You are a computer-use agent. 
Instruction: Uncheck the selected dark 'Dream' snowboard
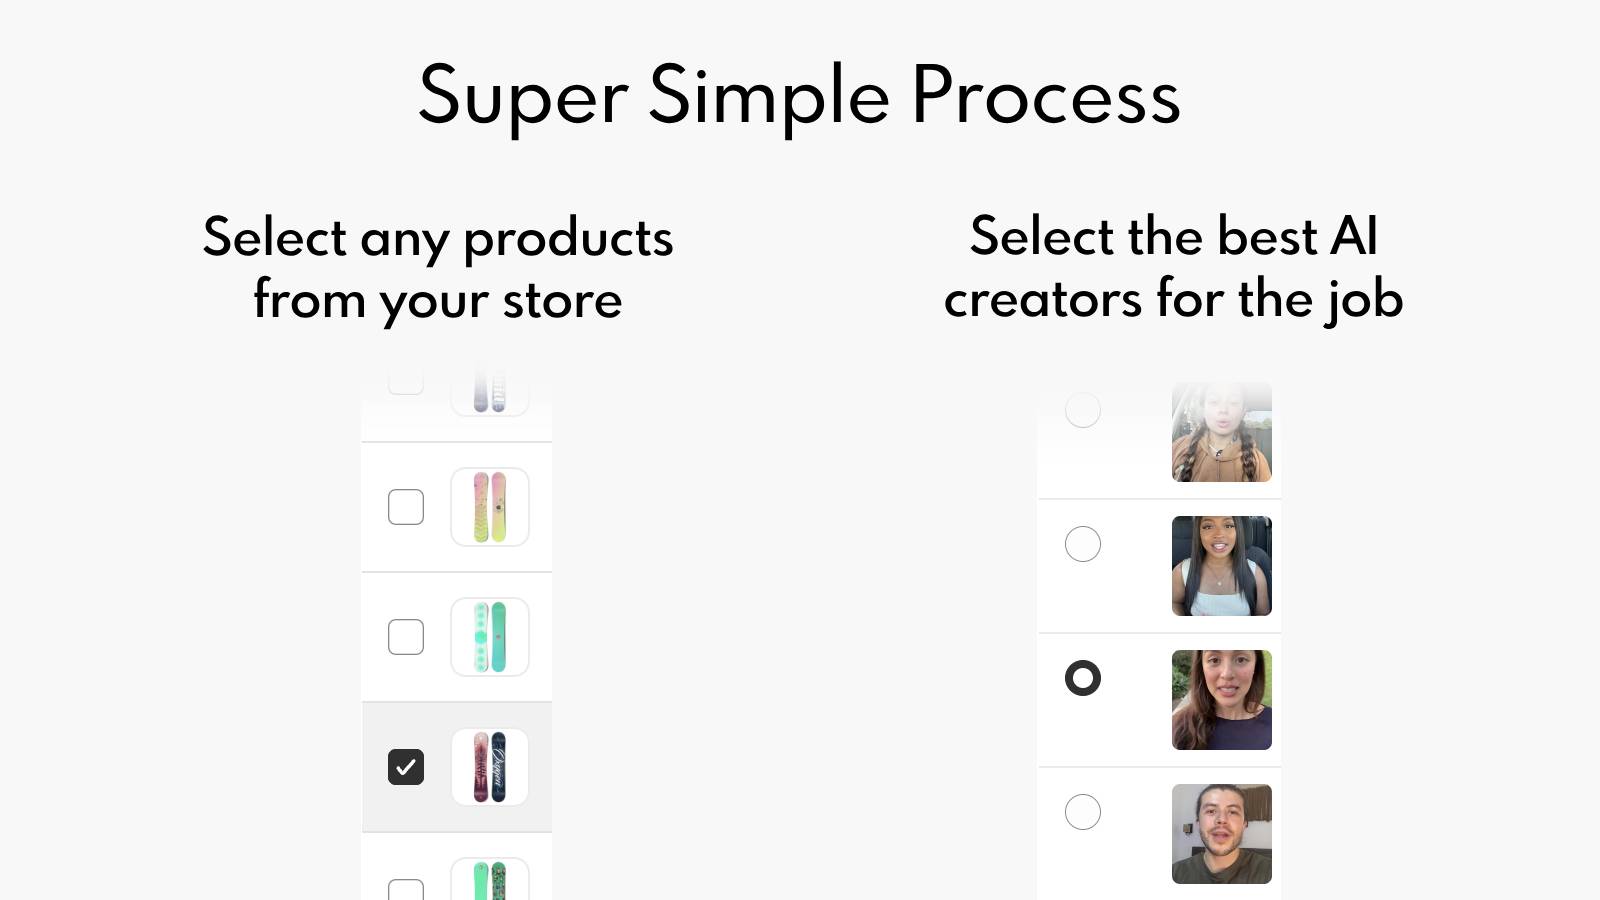[x=406, y=767]
